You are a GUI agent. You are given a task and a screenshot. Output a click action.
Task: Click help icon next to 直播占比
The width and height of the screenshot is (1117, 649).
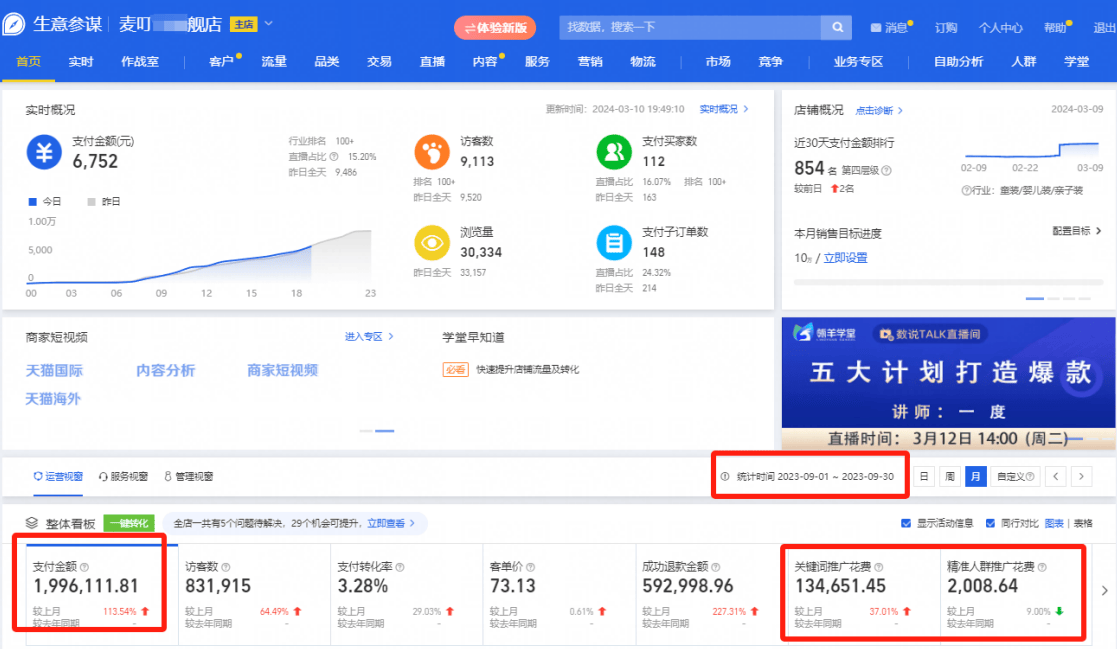[x=333, y=157]
